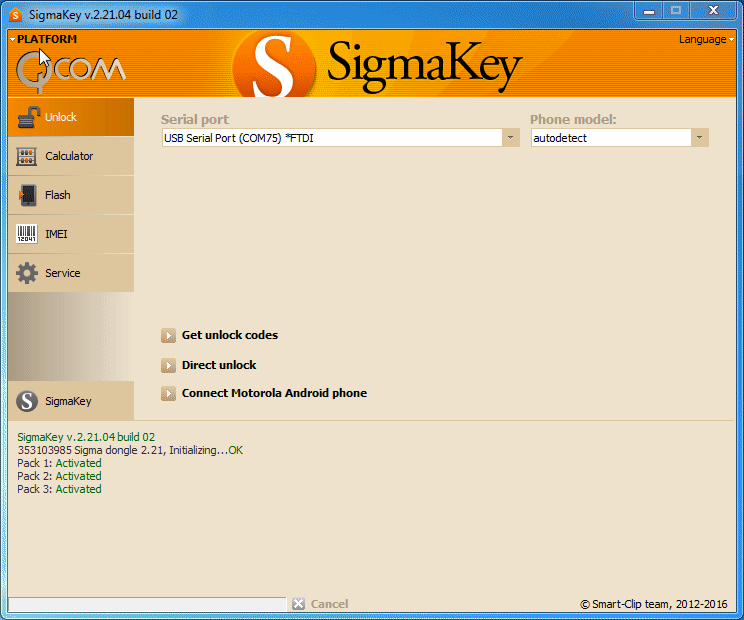
Task: Click the IMEI barcode icon
Action: pyautogui.click(x=27, y=234)
